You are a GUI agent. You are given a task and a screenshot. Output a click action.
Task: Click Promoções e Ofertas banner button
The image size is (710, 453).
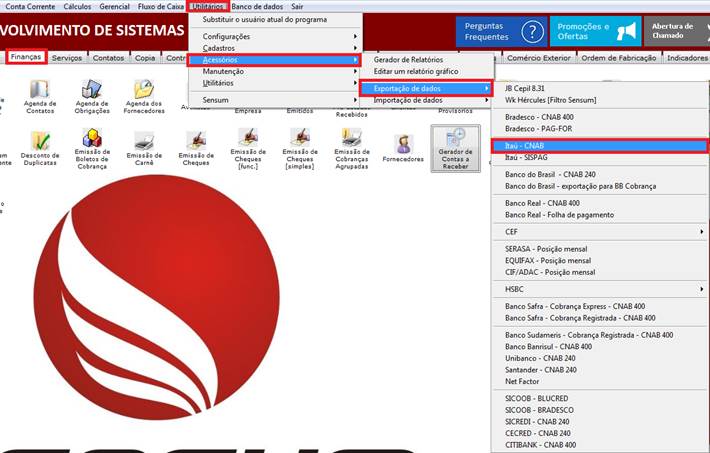point(595,31)
